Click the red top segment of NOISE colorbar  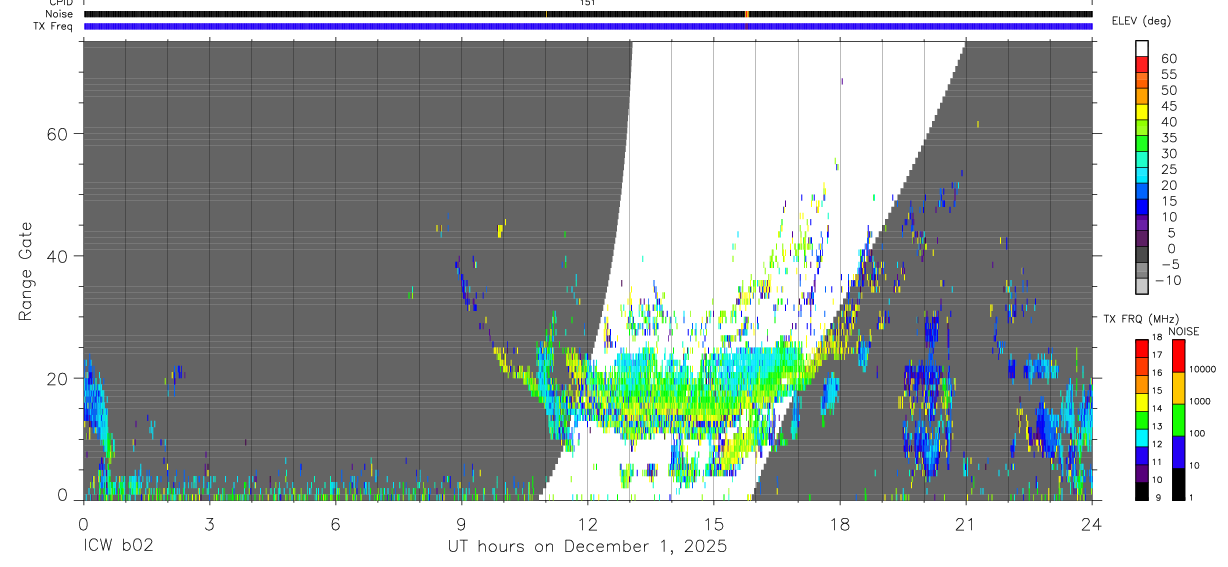1179,355
